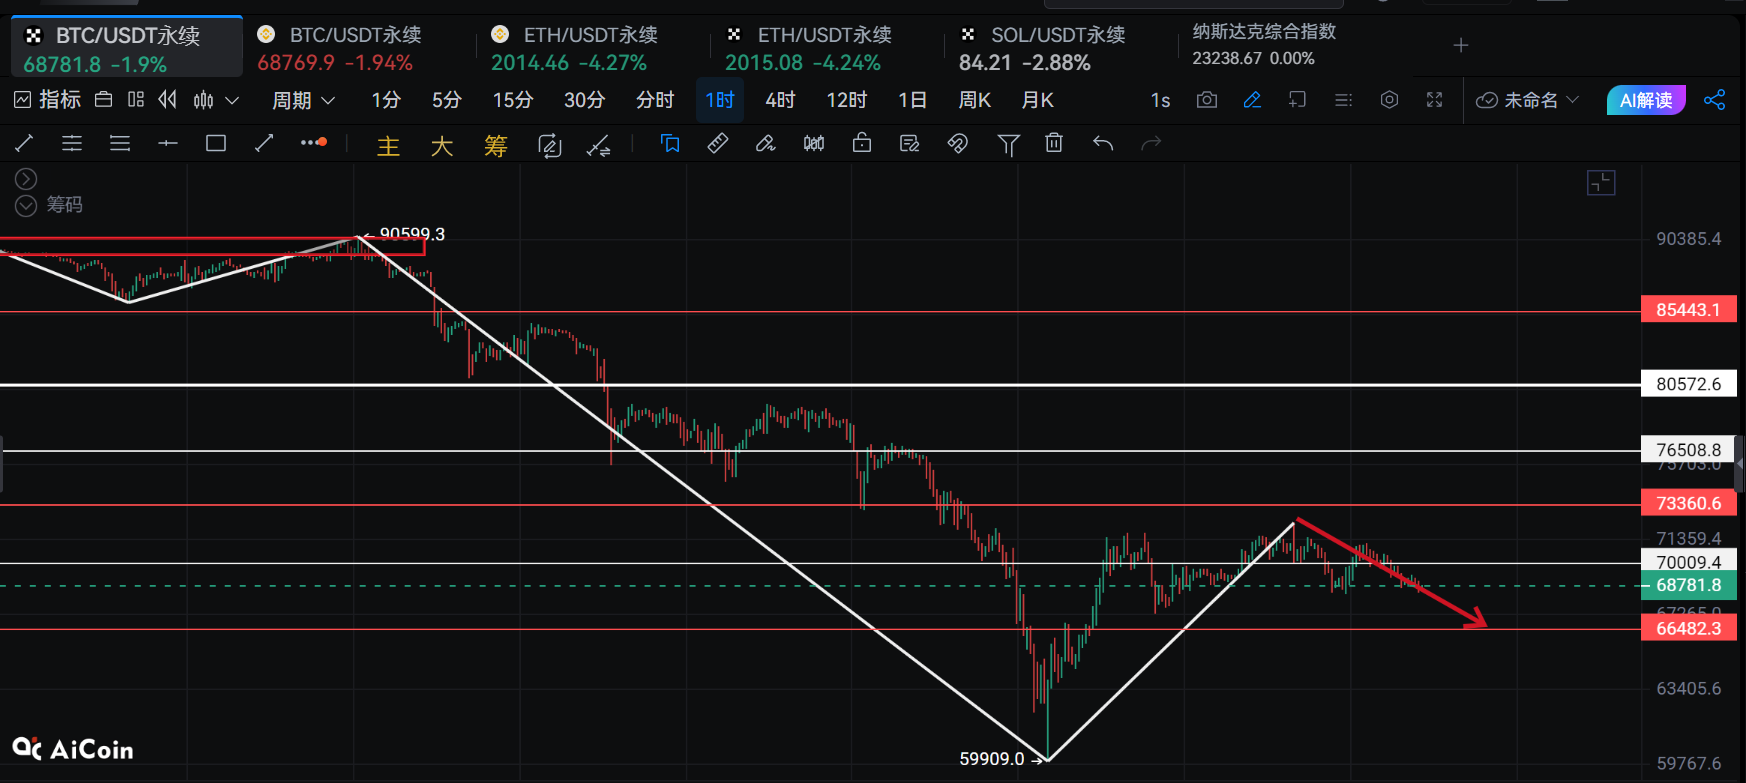Expand the 未命名 layout dropdown
Screen dimensions: 1746x783
click(1528, 100)
